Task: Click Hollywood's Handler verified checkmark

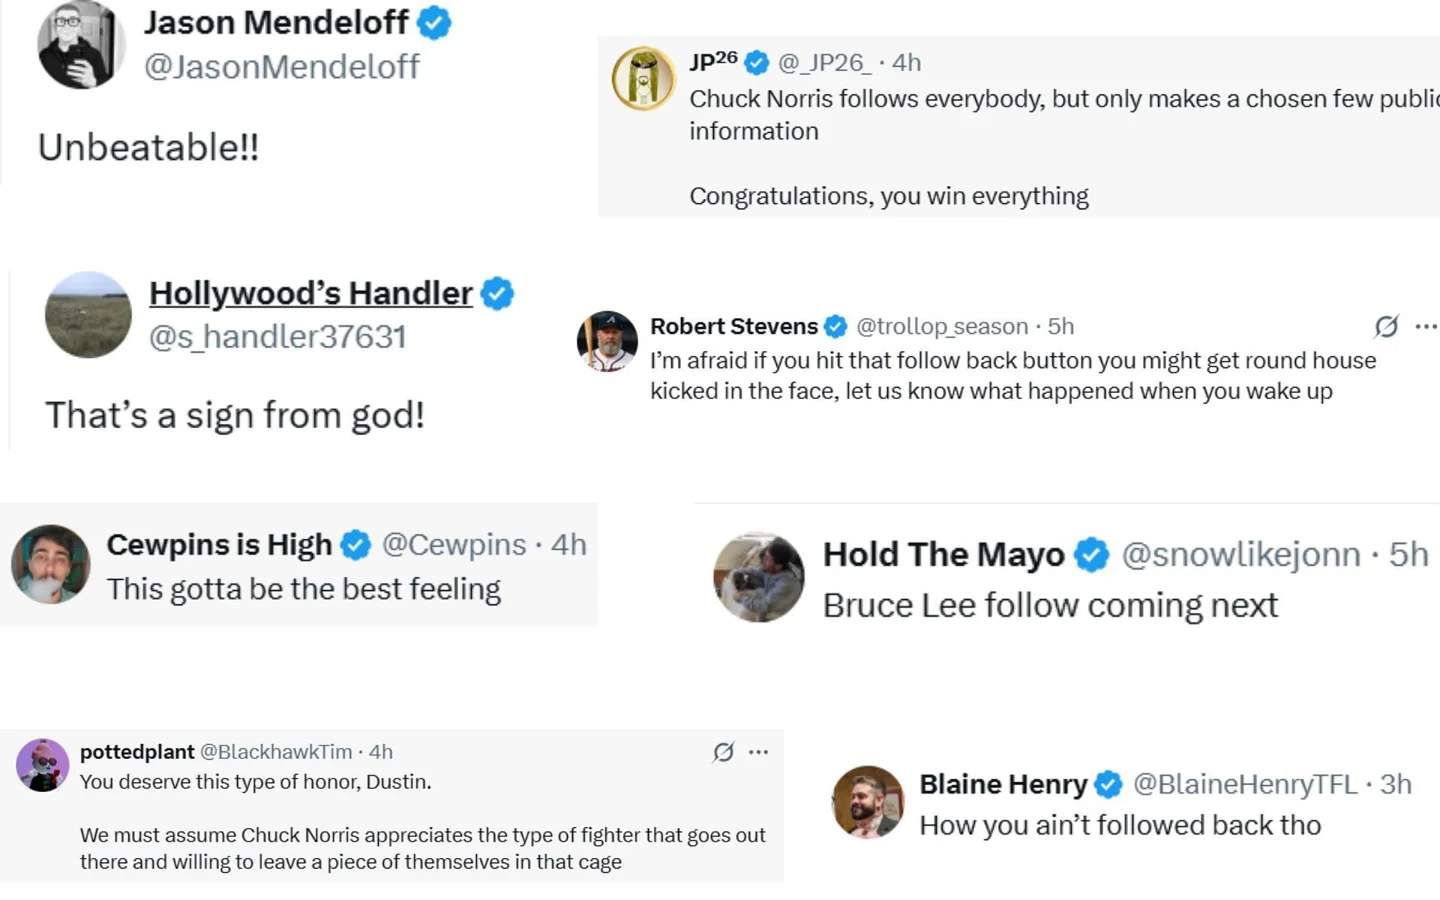Action: point(497,293)
